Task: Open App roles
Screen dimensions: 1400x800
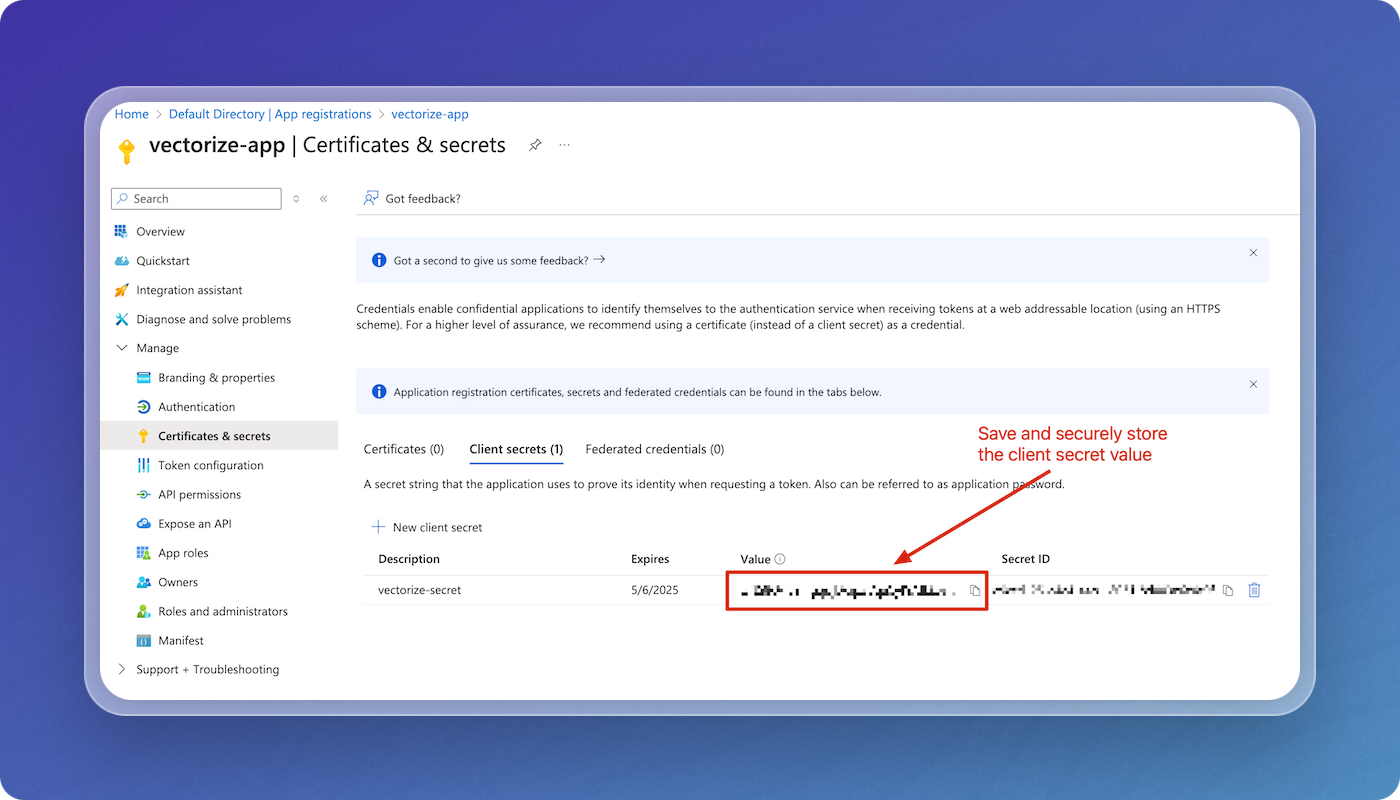Action: pos(183,553)
